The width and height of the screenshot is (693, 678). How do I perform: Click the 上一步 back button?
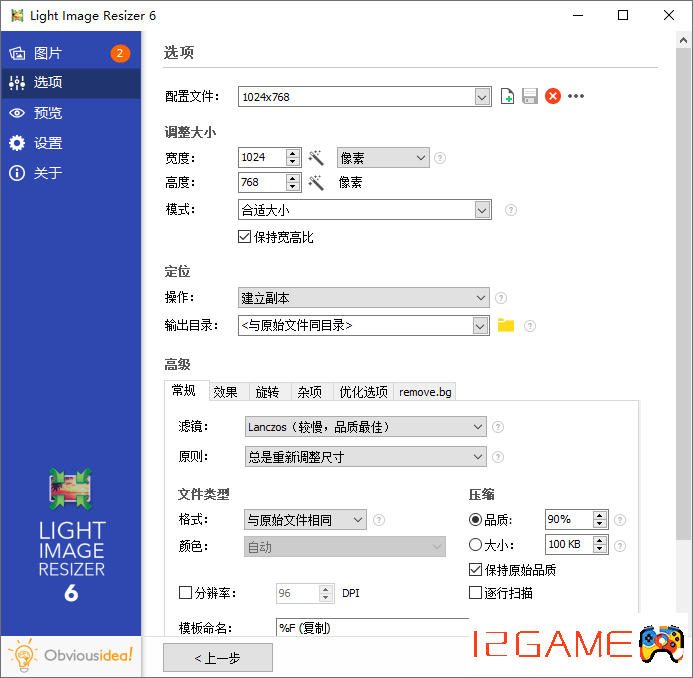(218, 657)
